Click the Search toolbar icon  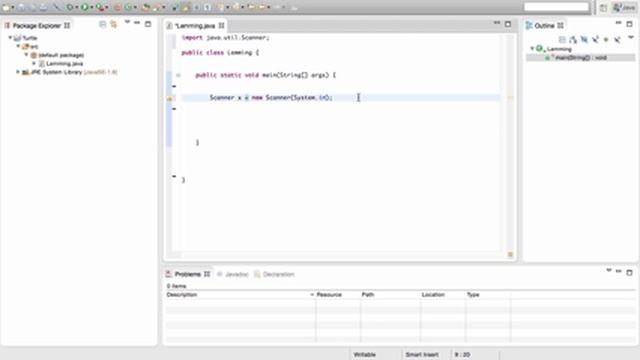point(156,8)
